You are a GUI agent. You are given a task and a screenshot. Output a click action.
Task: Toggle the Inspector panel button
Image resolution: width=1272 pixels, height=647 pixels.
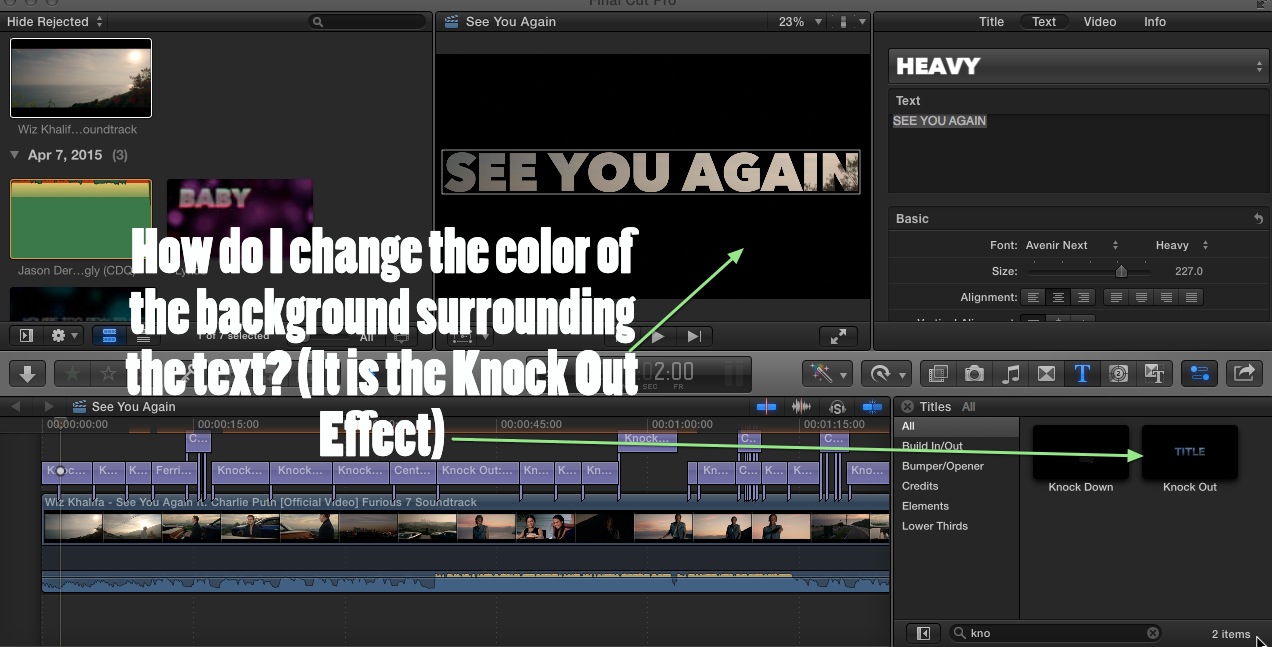coord(1199,373)
